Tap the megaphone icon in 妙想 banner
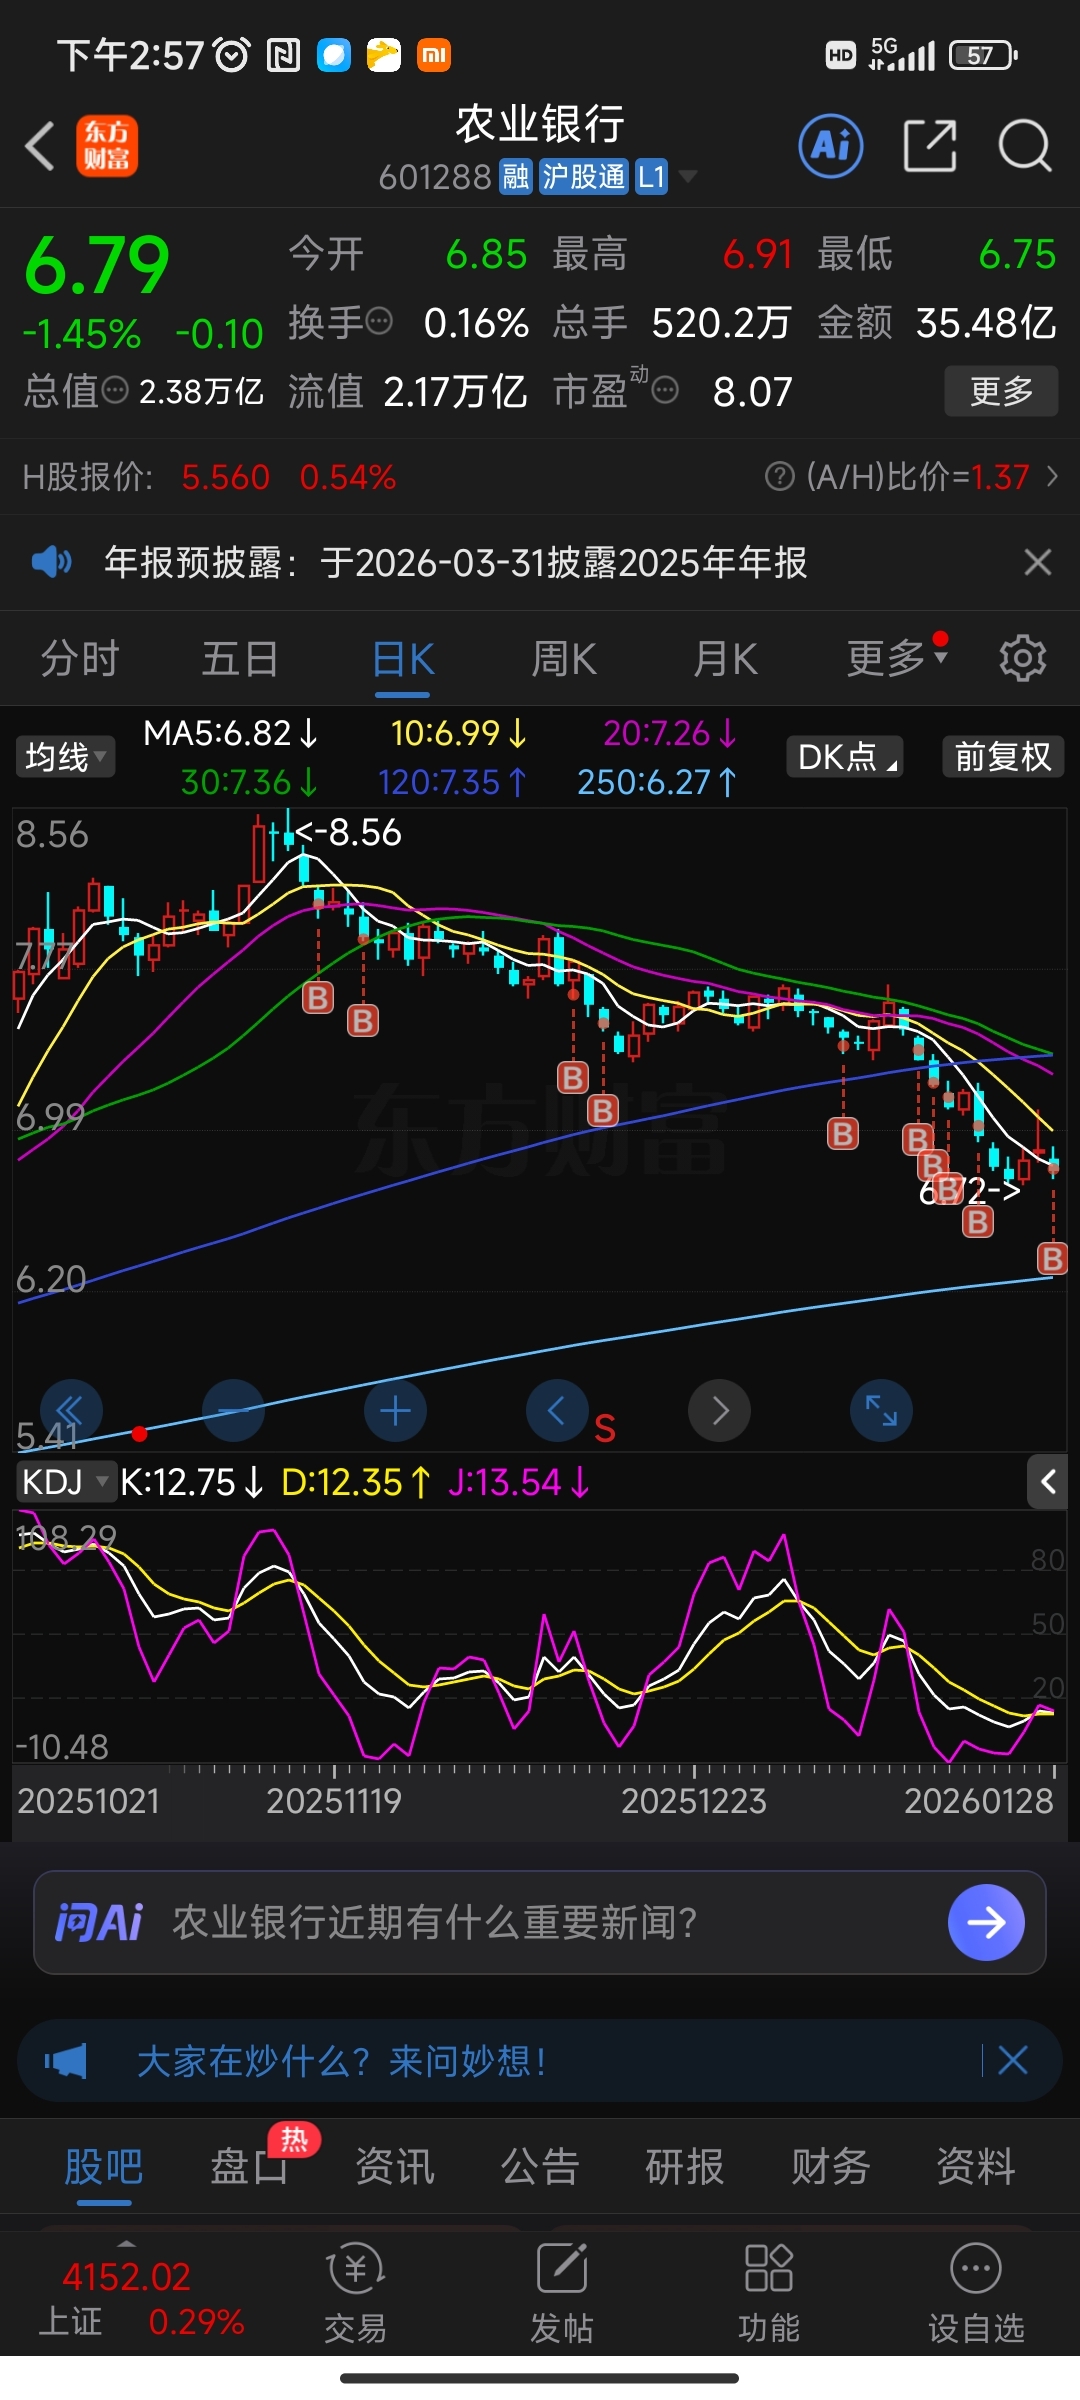The width and height of the screenshot is (1080, 2400). (66, 2060)
